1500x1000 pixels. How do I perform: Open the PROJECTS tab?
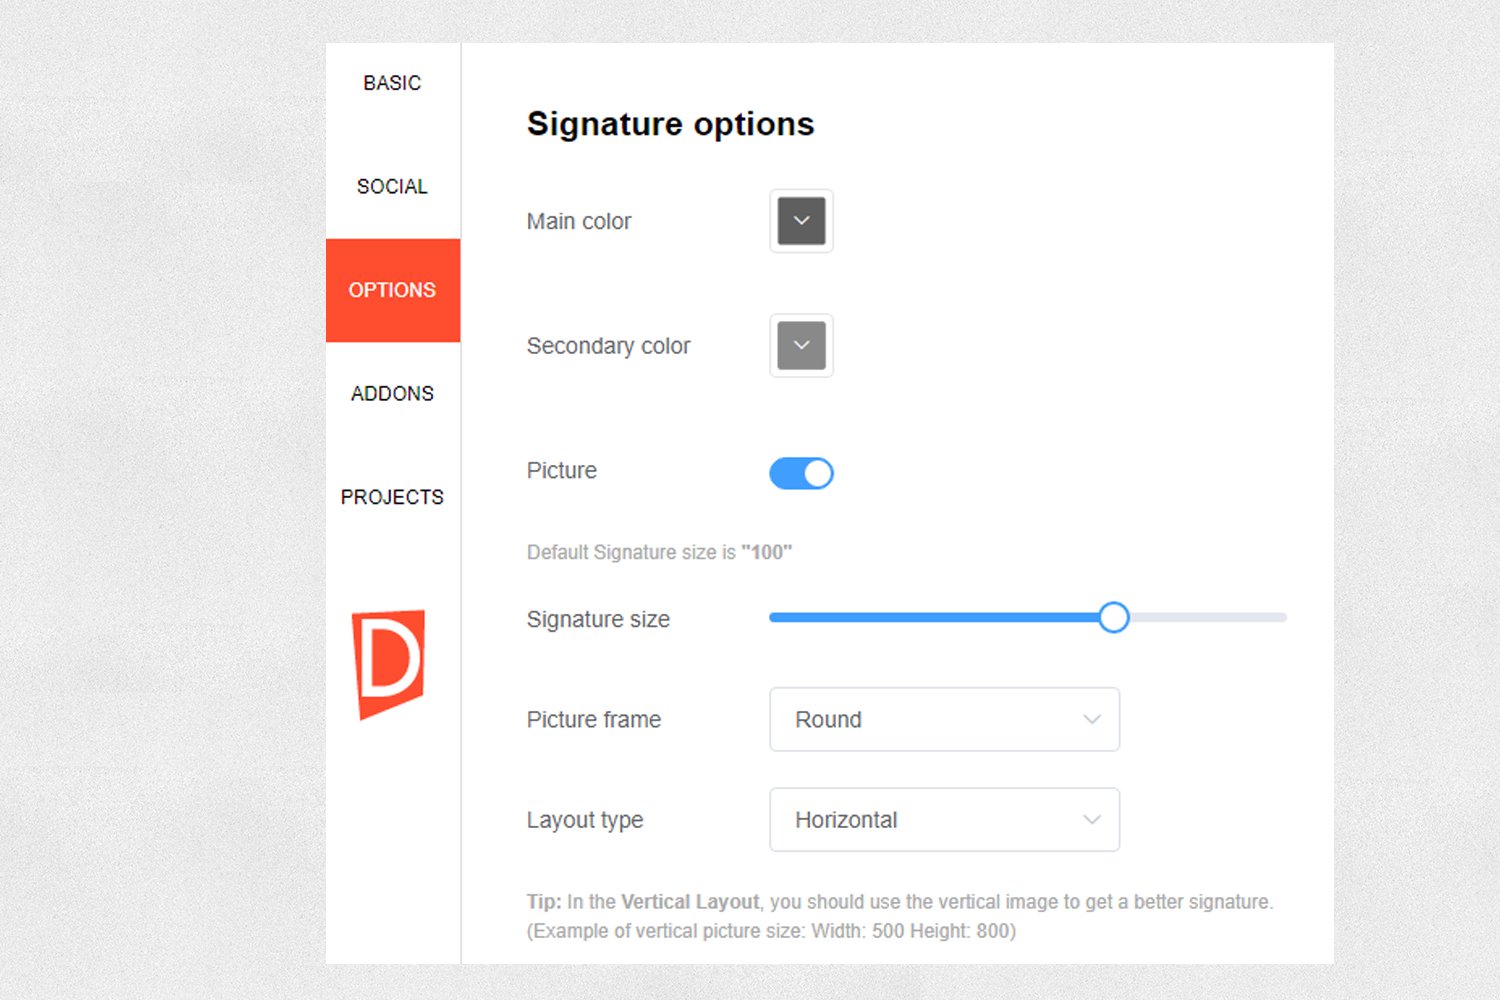click(392, 497)
